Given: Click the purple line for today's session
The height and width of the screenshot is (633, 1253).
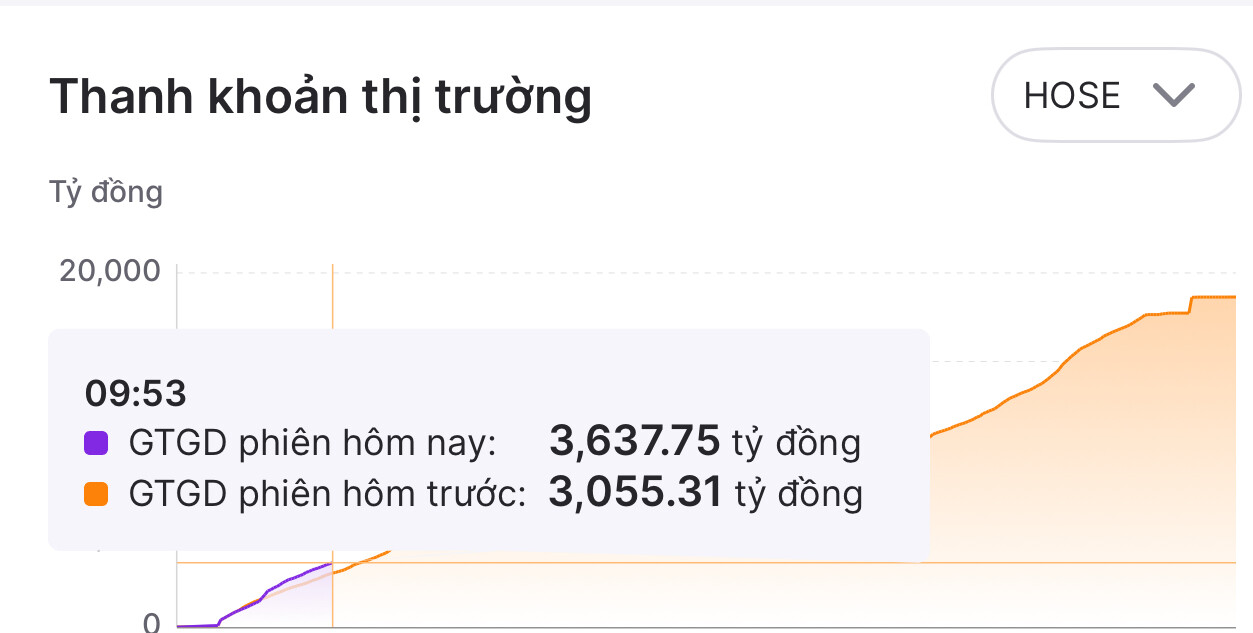Looking at the screenshot, I should pos(290,580).
